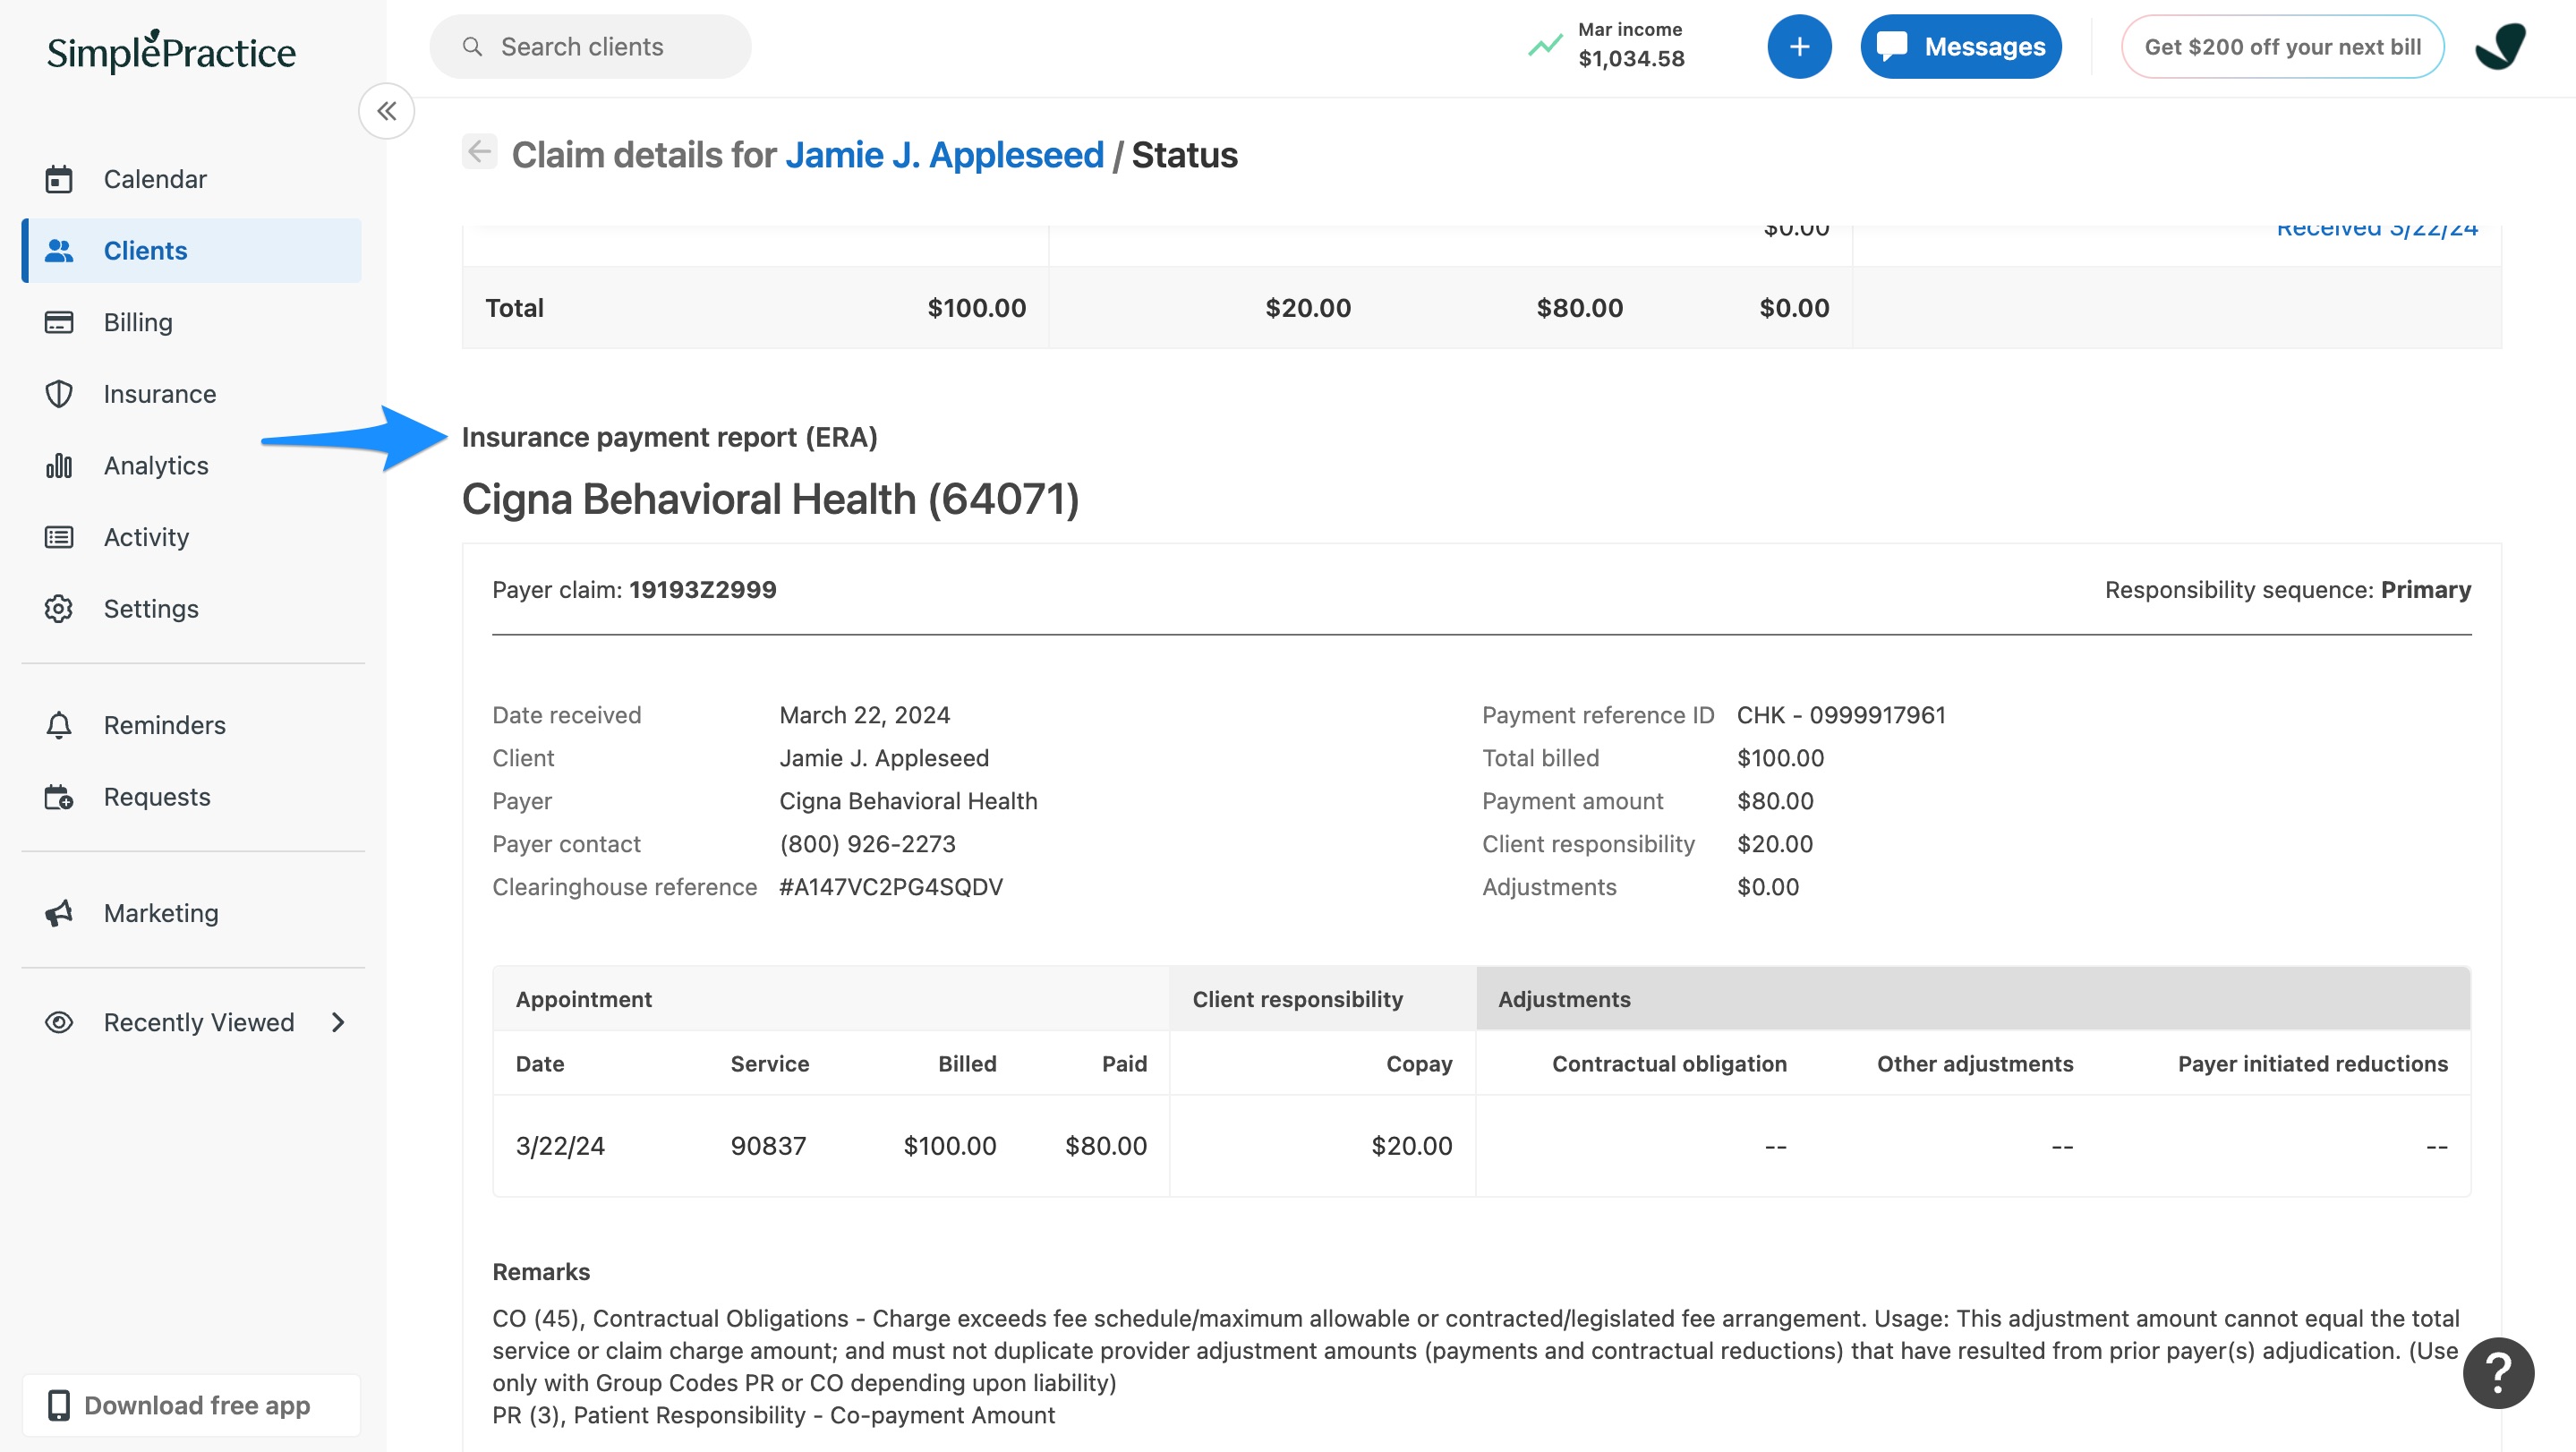Click payment reference CHK - 0999917961

pyautogui.click(x=1841, y=715)
